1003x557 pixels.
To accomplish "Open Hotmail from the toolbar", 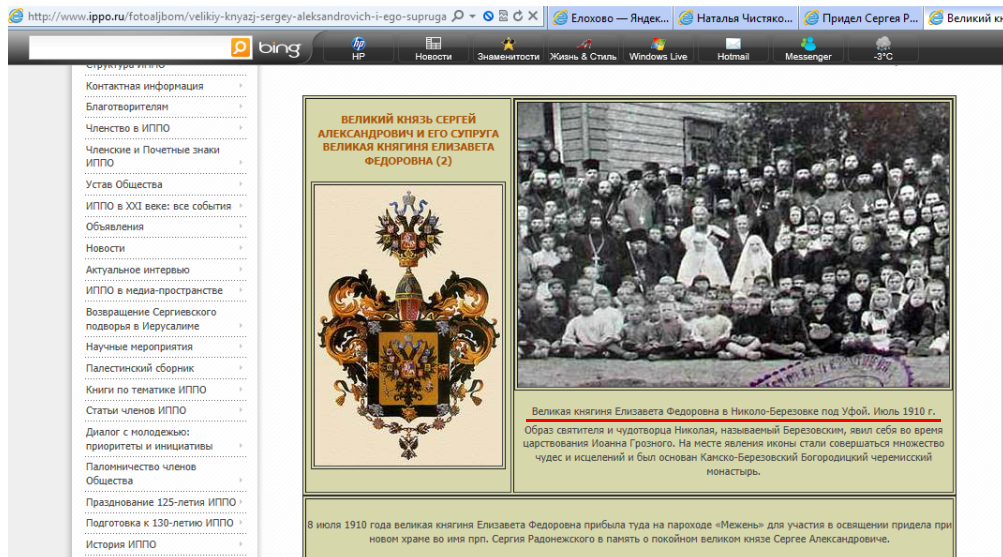I will pos(733,49).
